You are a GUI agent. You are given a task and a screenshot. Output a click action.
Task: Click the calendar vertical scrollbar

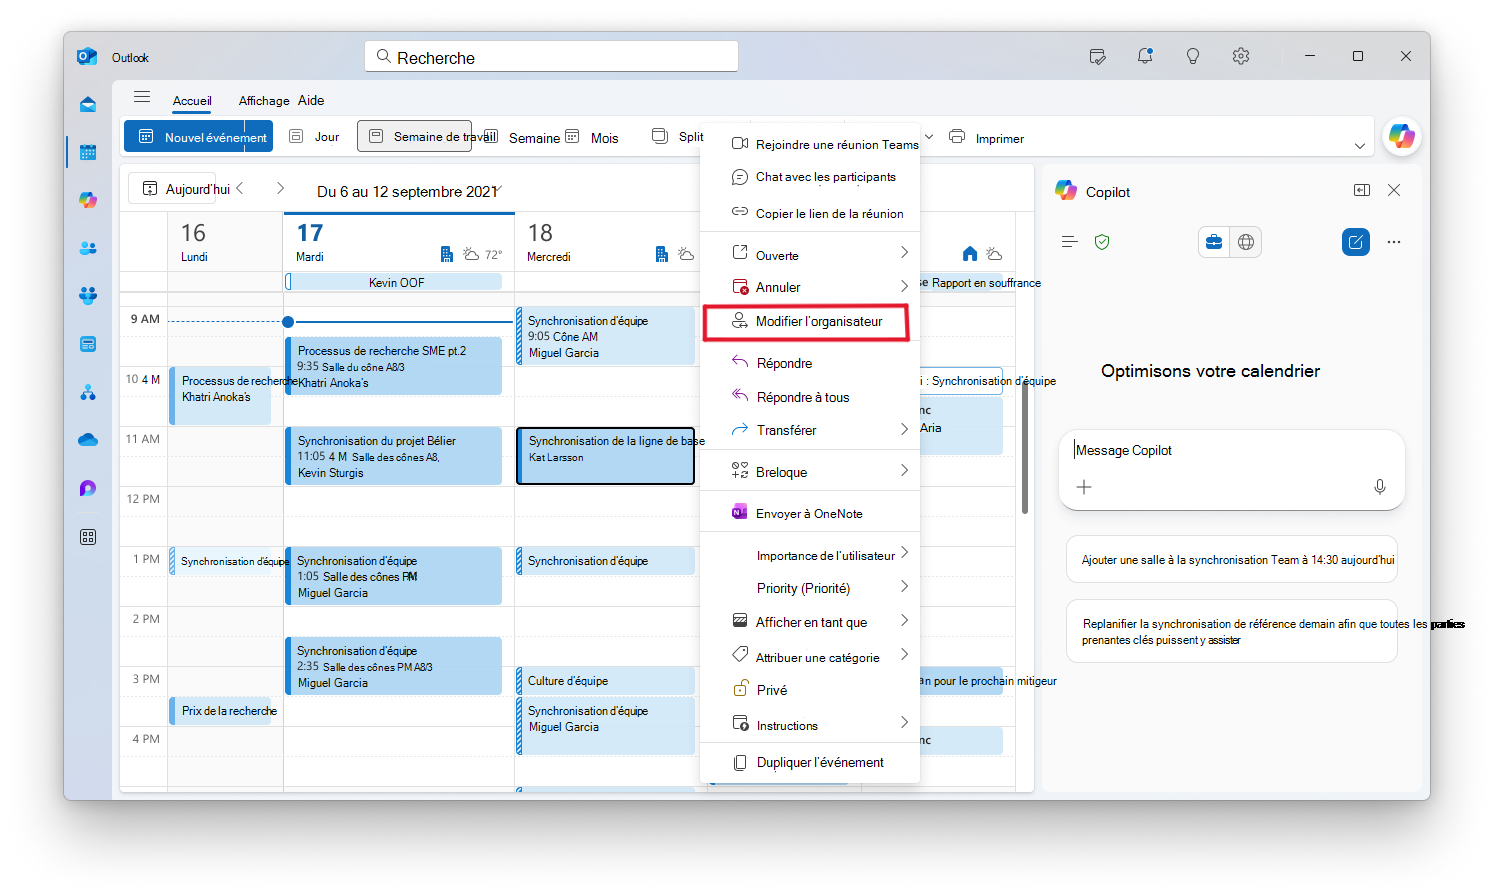[x=1025, y=450]
